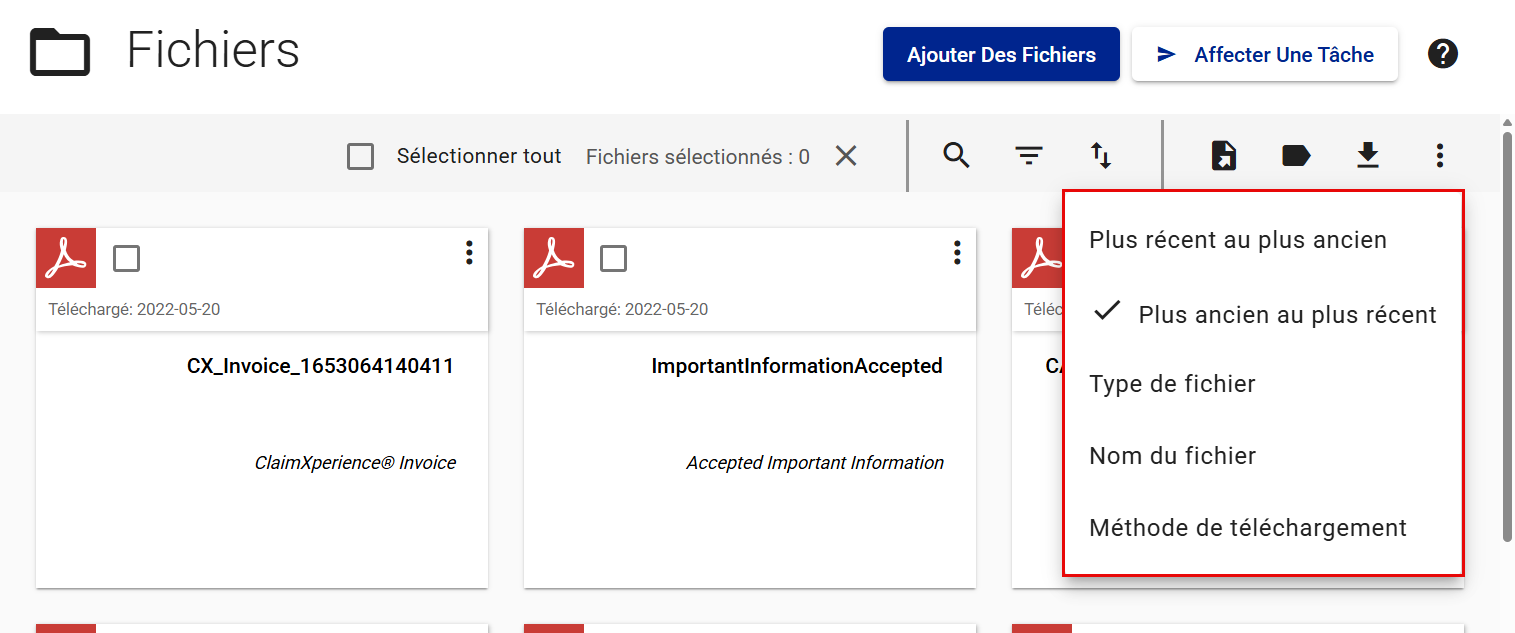1515x633 pixels.
Task: Open toolbar more options vertical dots
Action: coord(1439,156)
